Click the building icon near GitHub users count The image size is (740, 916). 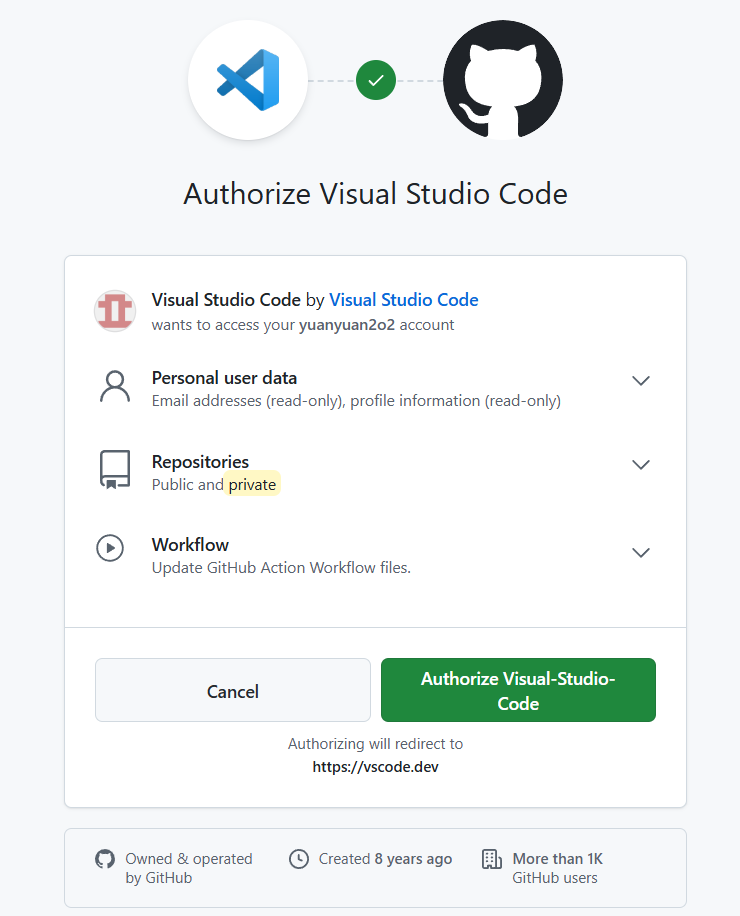tap(491, 858)
